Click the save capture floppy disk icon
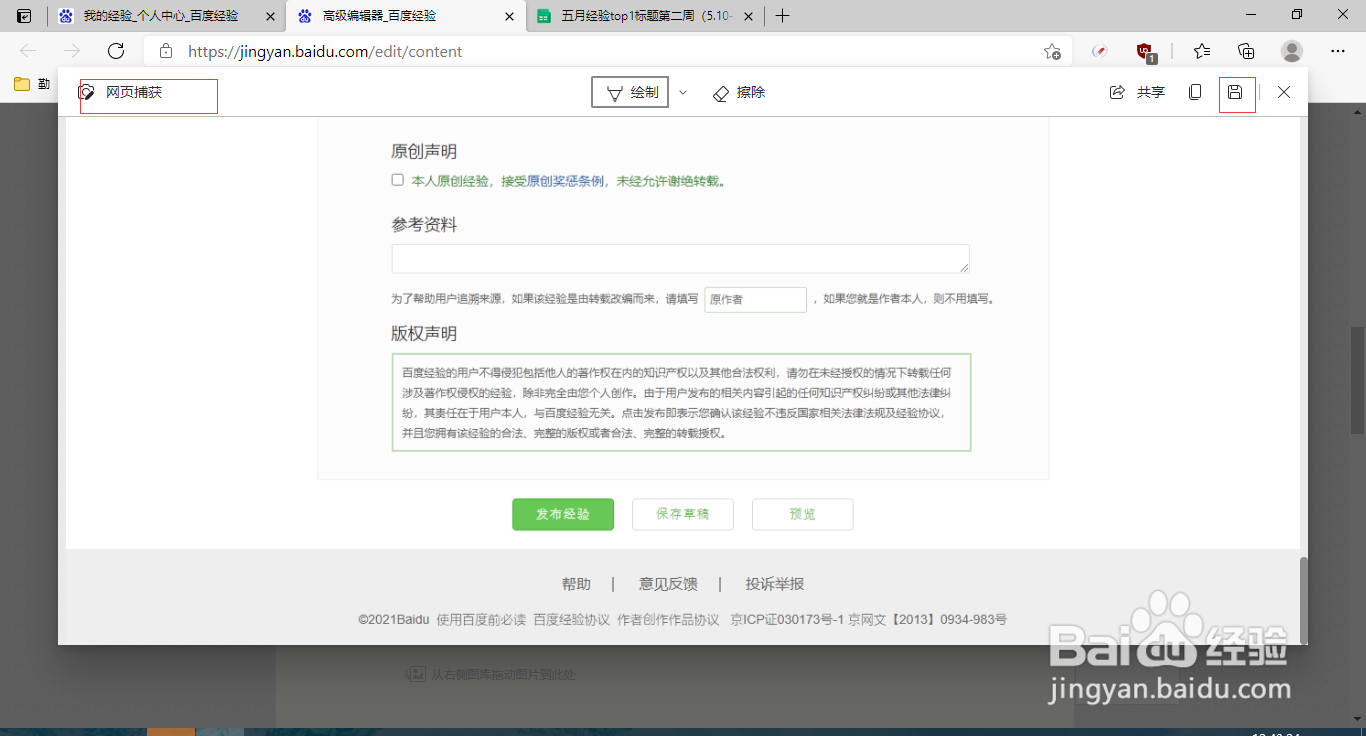 [x=1237, y=92]
